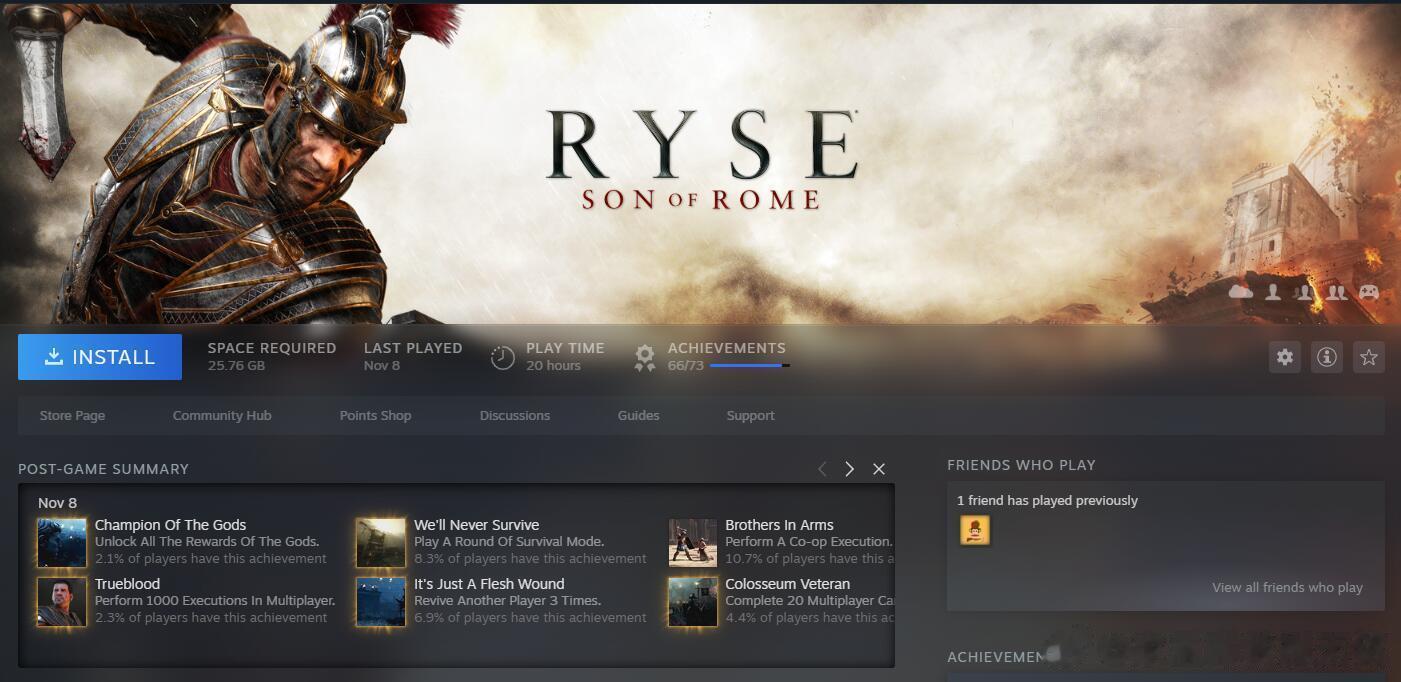Open game settings via gear icon
Viewport: 1401px width, 682px height.
tap(1285, 357)
